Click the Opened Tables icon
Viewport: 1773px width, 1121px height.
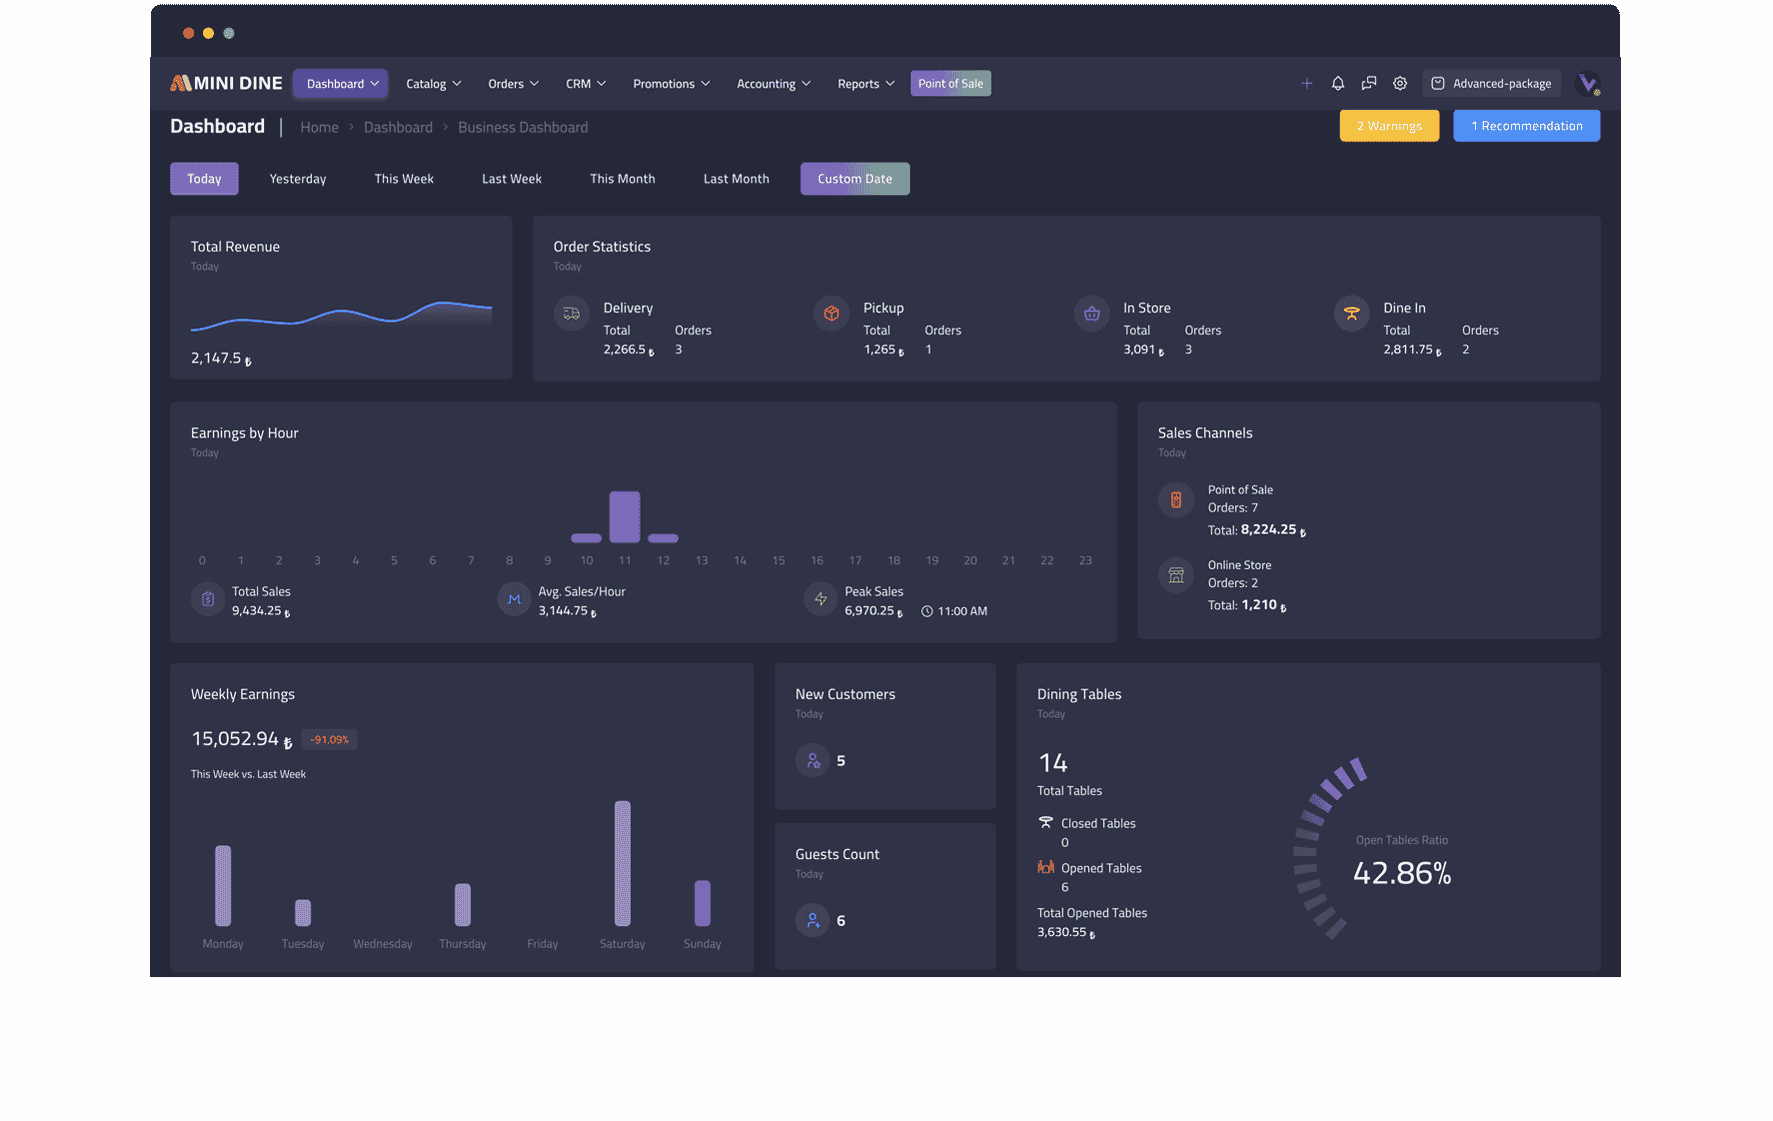tap(1046, 867)
